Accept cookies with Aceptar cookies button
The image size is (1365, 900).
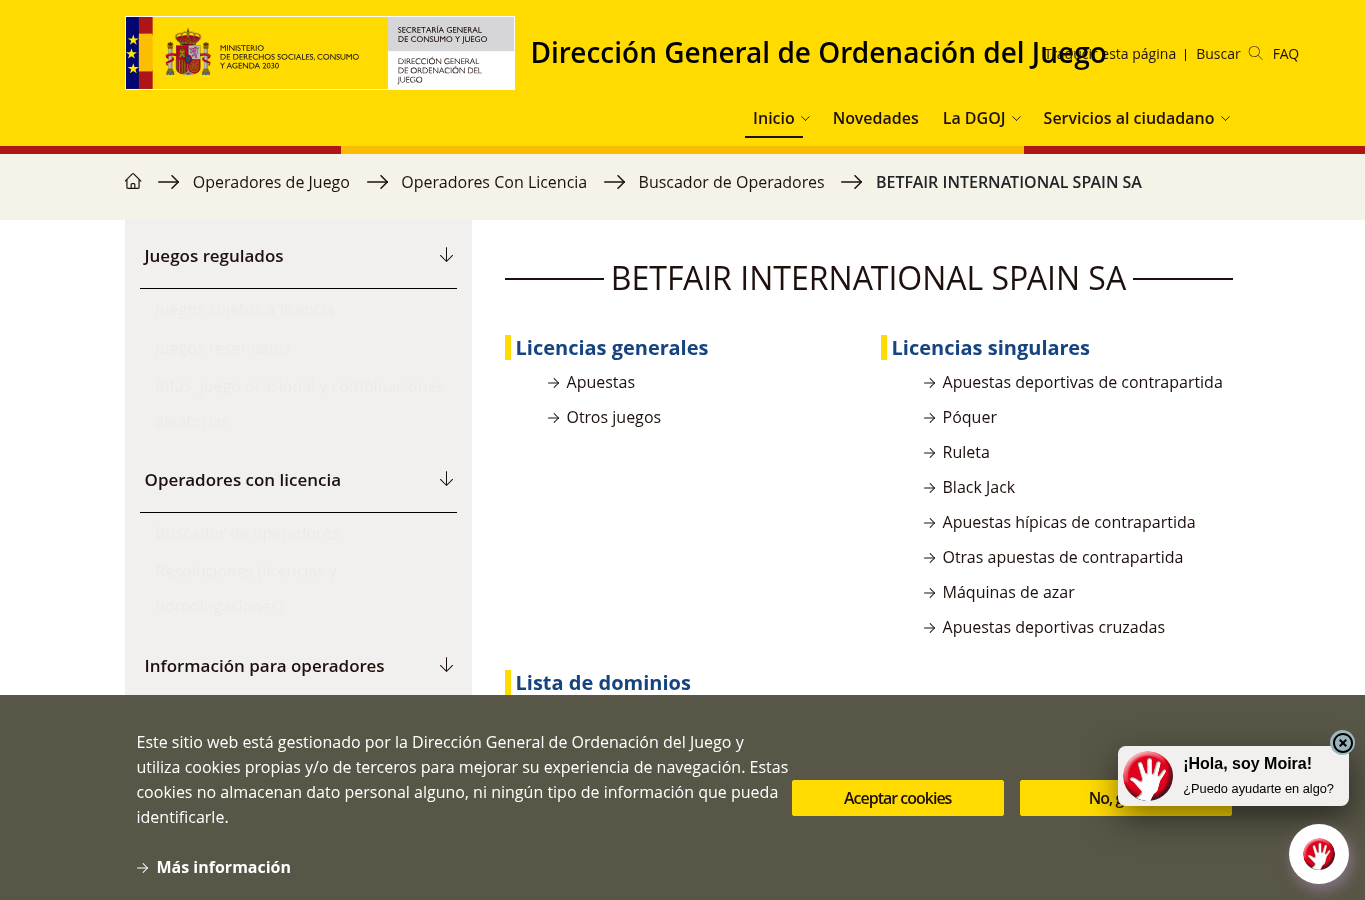pos(898,798)
